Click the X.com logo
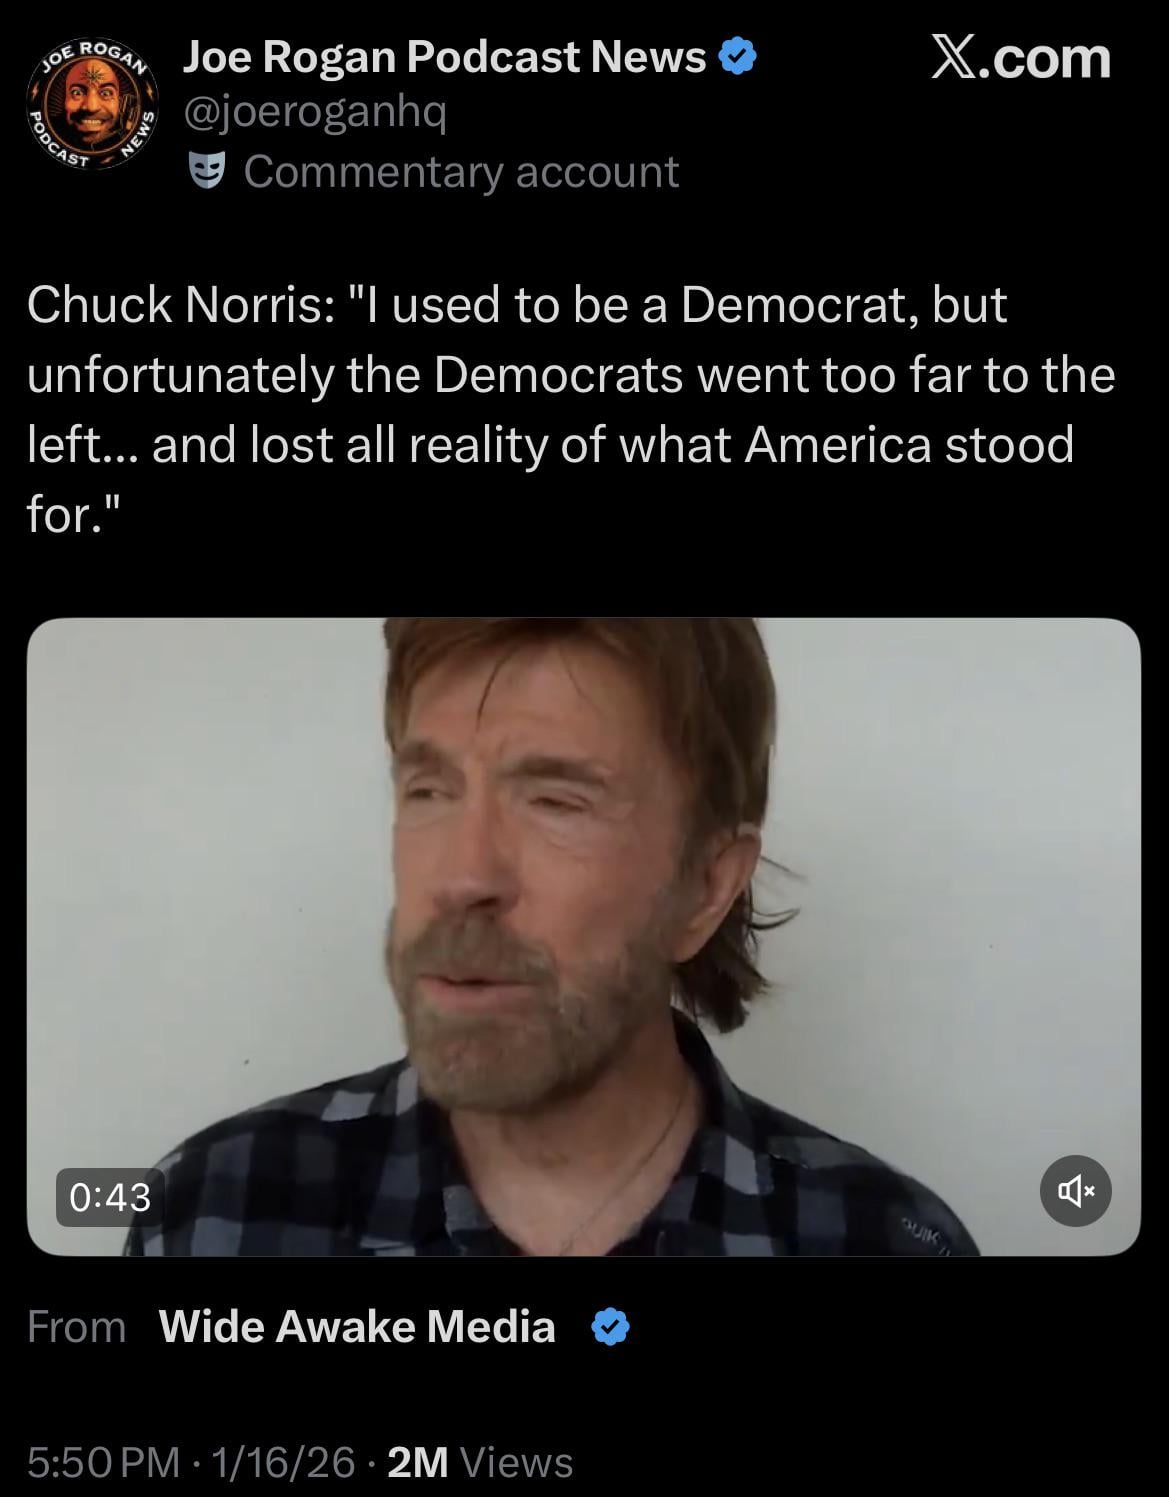This screenshot has height=1497, width=1170. pyautogui.click(x=1020, y=58)
